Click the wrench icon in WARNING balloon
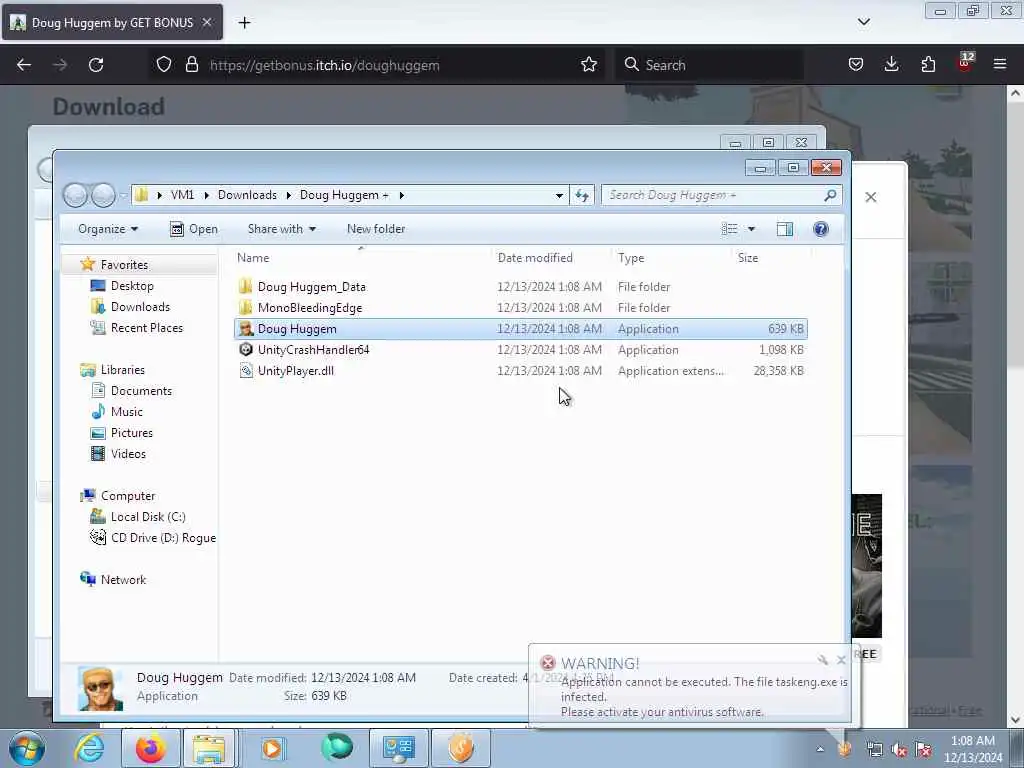 click(823, 660)
